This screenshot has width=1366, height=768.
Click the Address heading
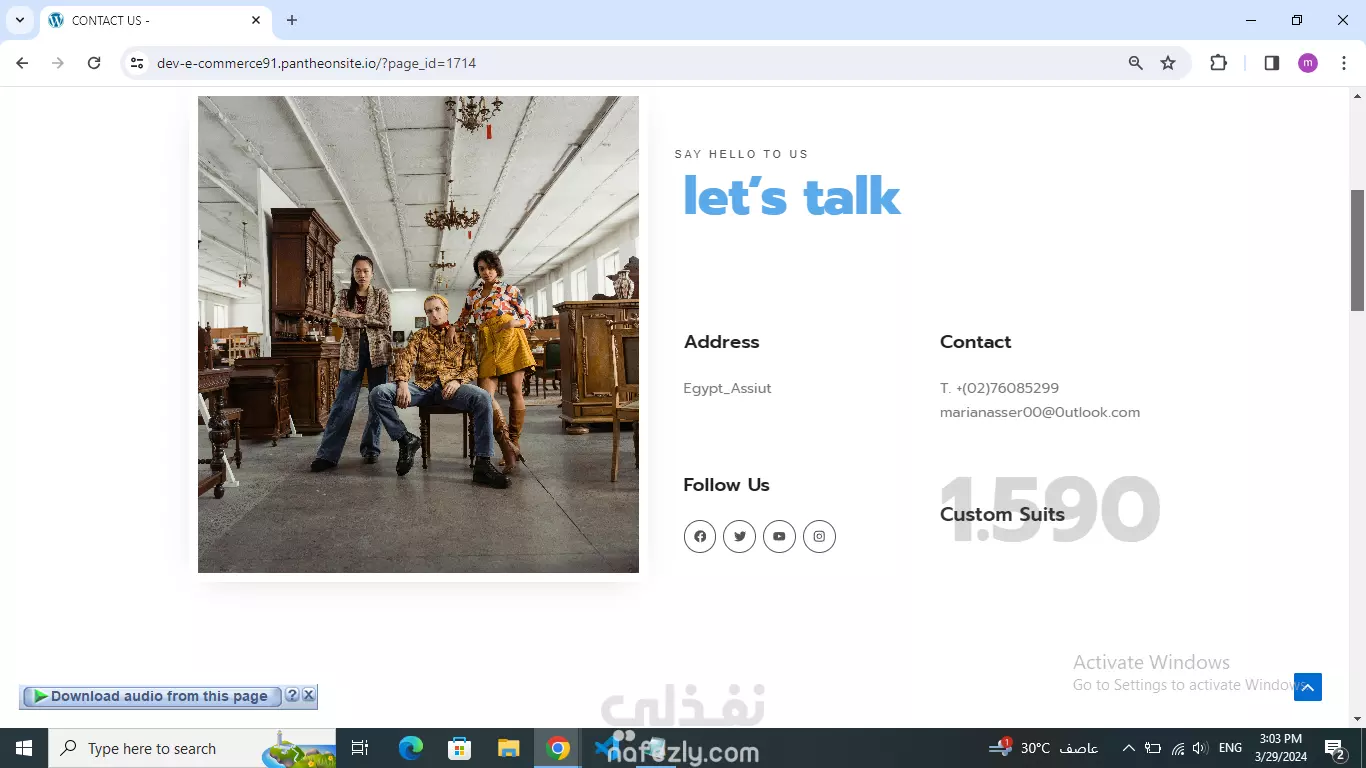721,342
